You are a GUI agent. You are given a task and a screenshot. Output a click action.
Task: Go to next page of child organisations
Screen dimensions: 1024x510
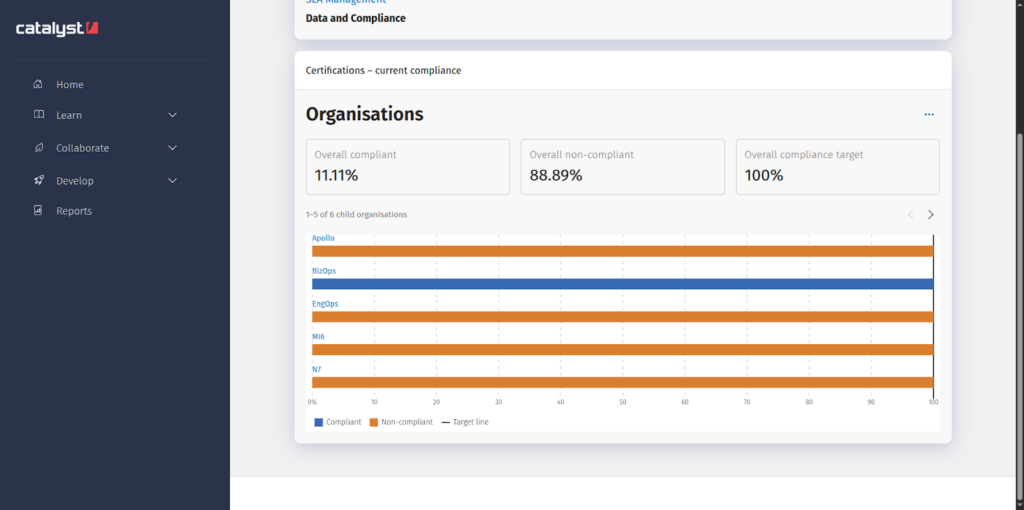(x=931, y=215)
